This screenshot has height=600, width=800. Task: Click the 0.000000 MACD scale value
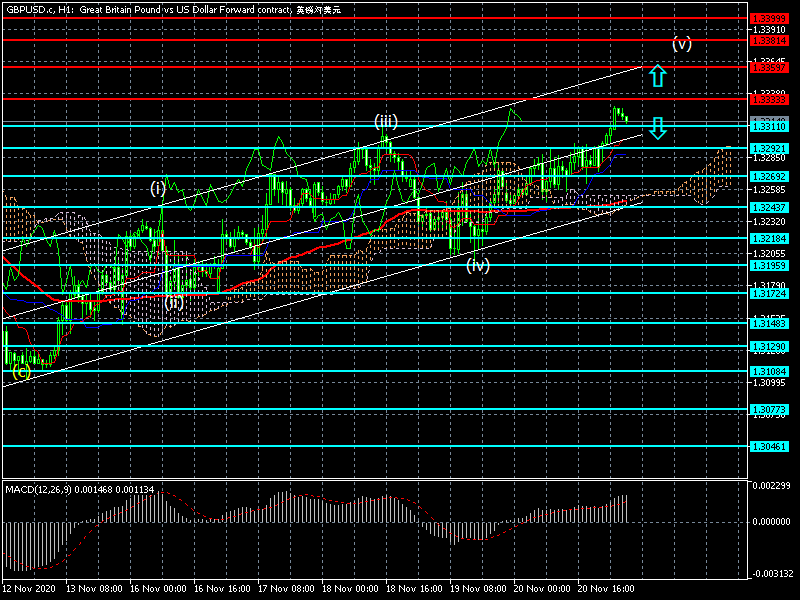pyautogui.click(x=771, y=521)
